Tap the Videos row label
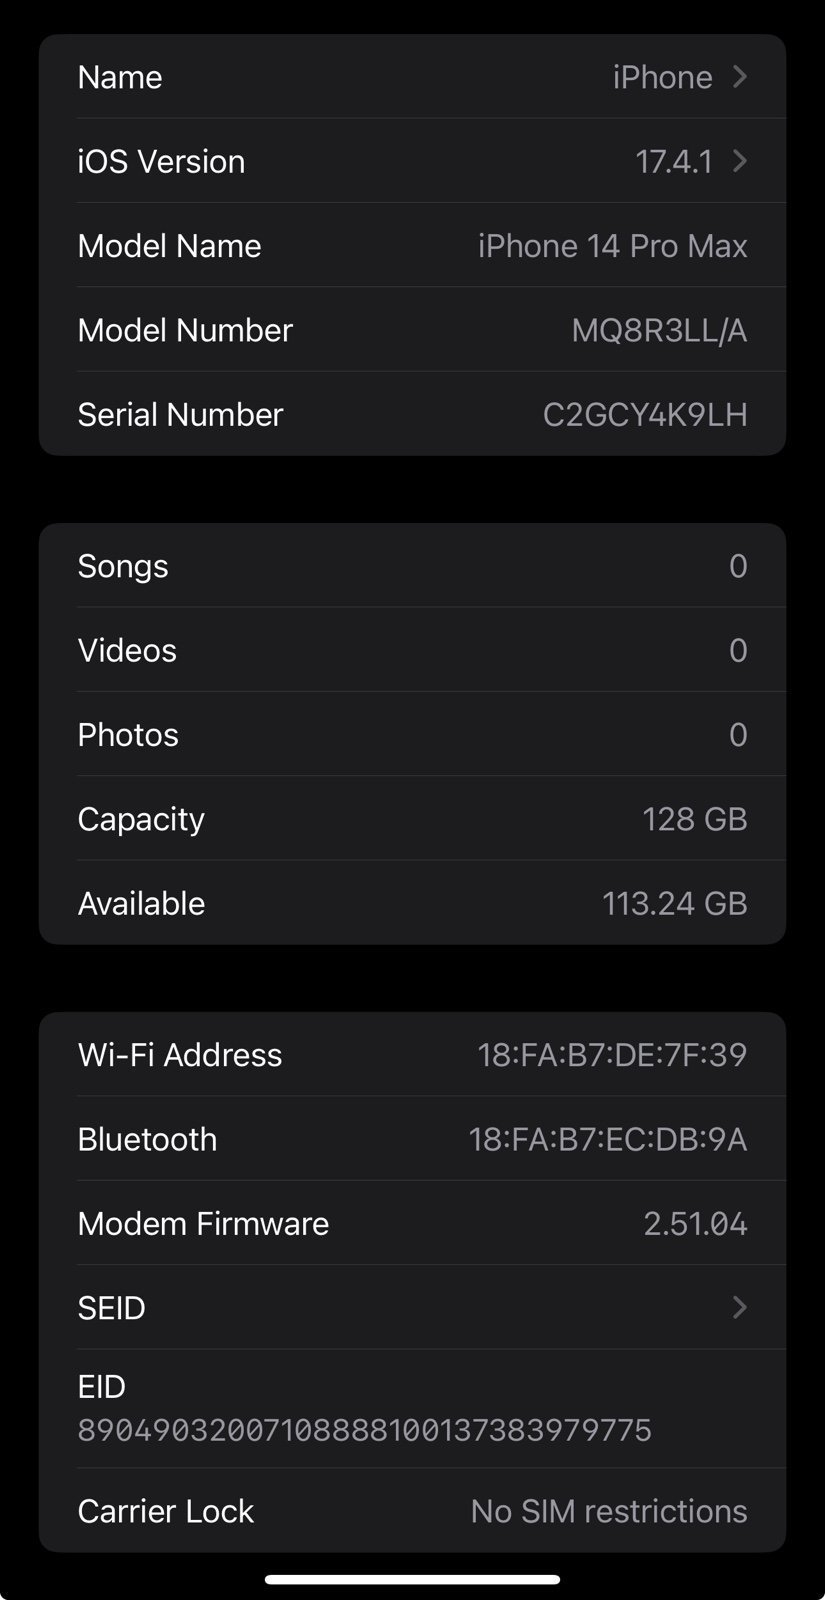Image resolution: width=825 pixels, height=1600 pixels. point(127,650)
